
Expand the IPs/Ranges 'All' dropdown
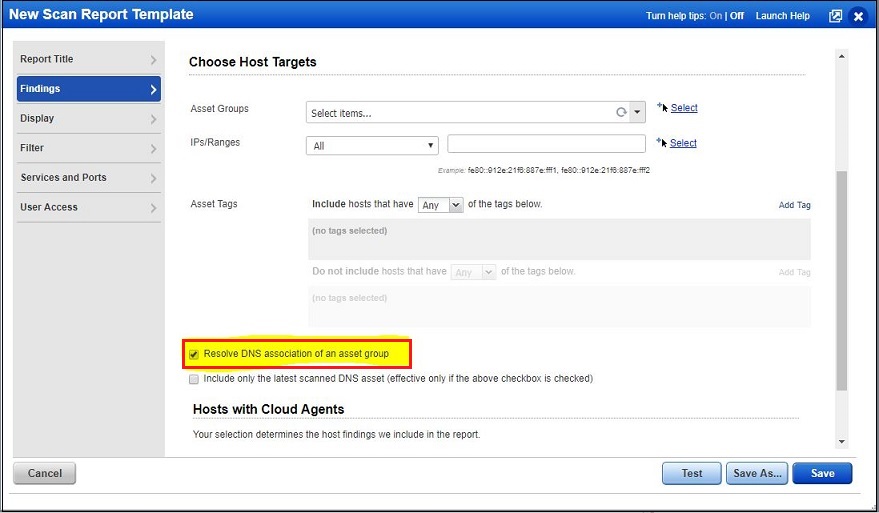pos(372,145)
